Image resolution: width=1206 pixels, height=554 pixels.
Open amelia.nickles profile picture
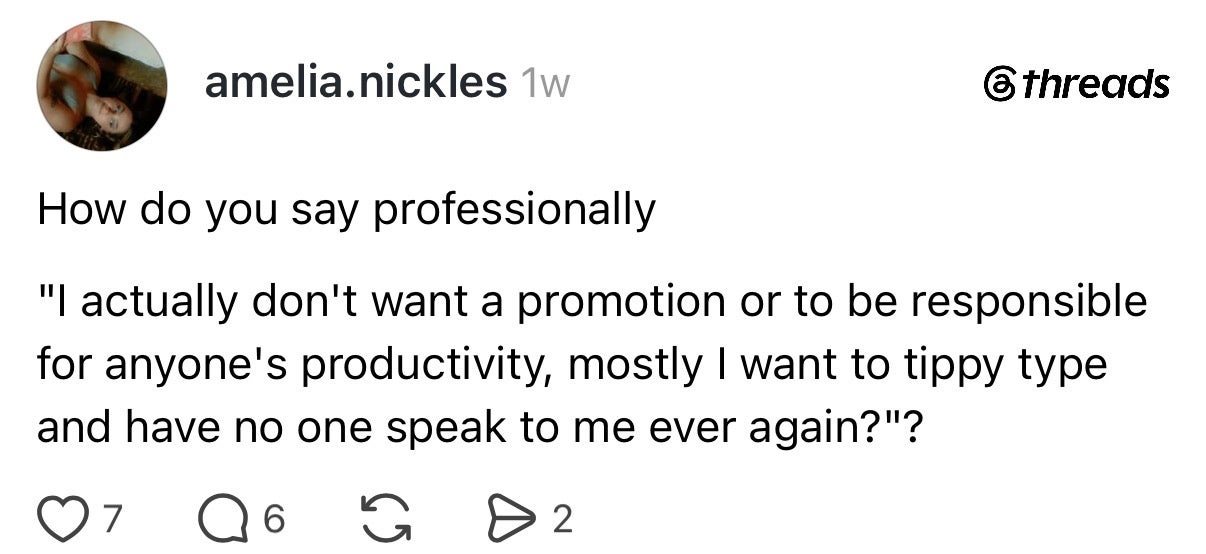tap(102, 86)
